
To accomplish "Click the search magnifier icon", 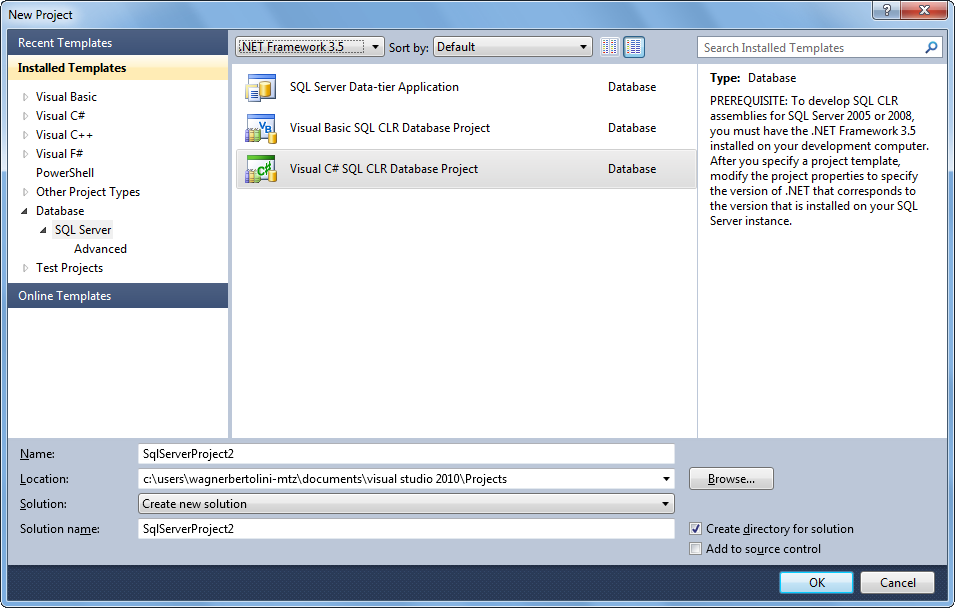I will (931, 48).
